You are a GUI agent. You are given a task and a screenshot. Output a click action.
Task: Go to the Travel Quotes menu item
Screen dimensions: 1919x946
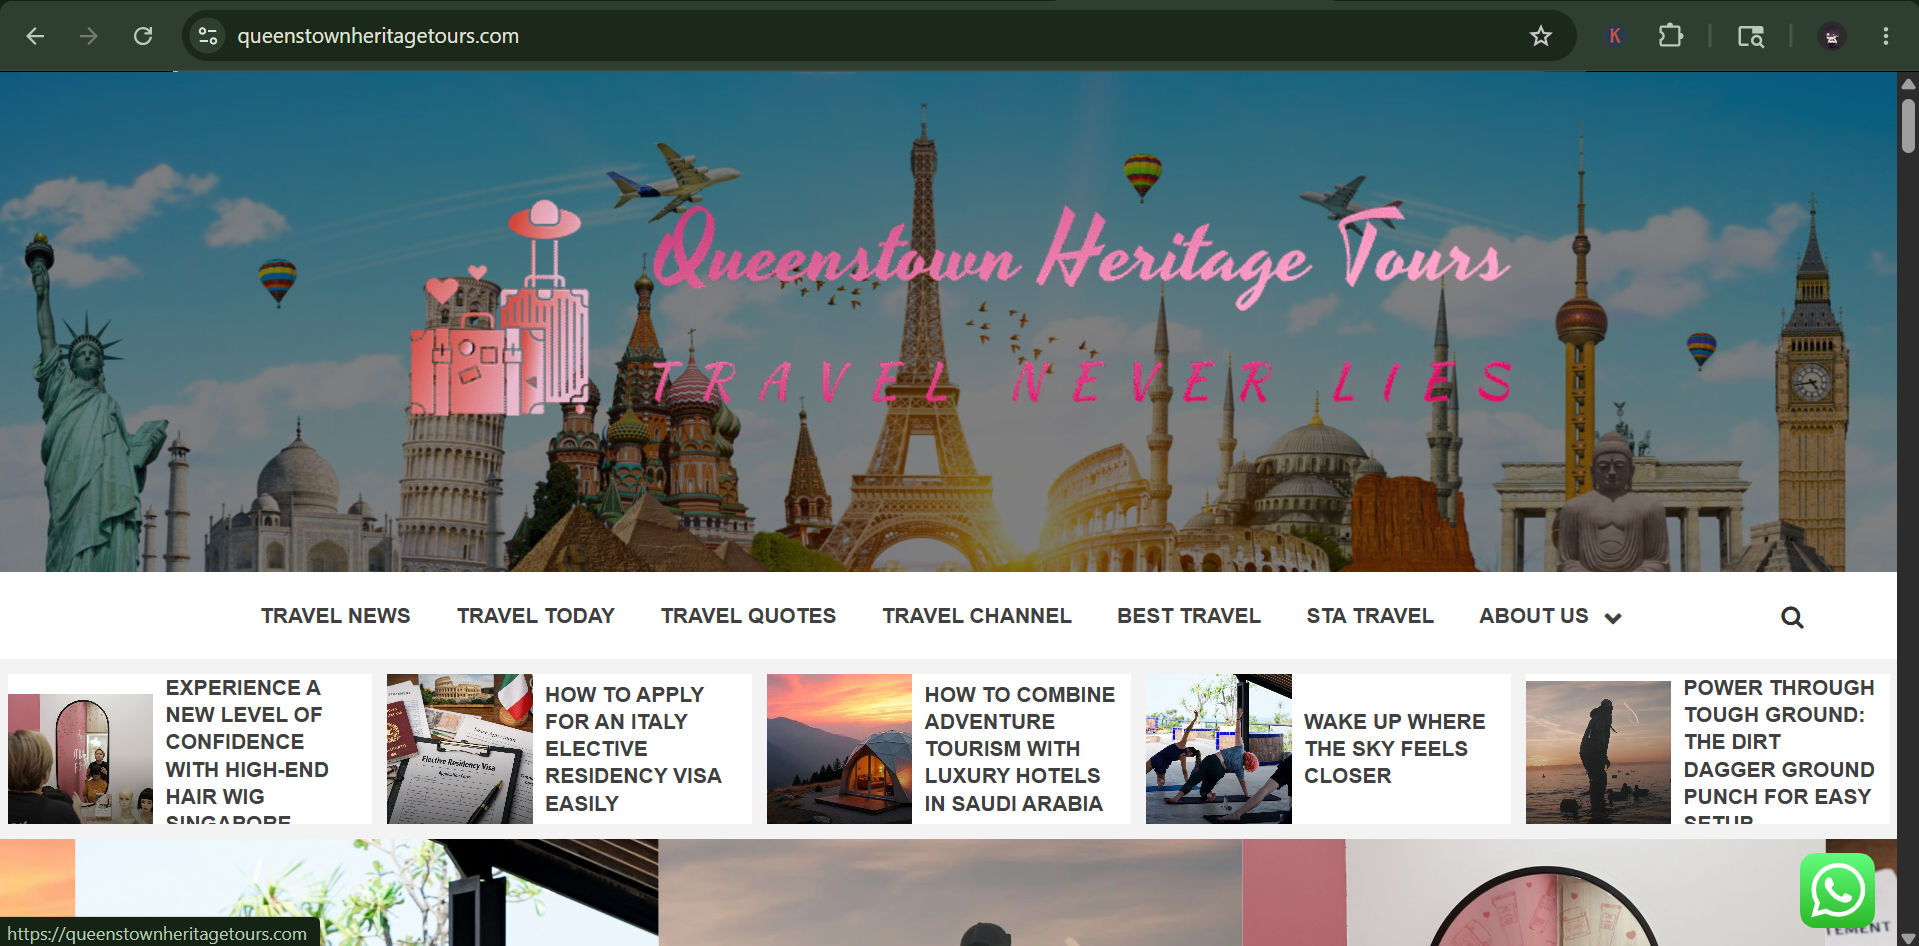click(748, 616)
